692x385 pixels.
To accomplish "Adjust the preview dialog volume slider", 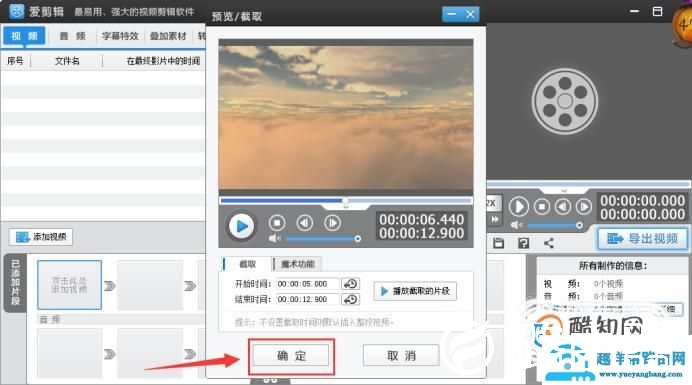I will 323,239.
